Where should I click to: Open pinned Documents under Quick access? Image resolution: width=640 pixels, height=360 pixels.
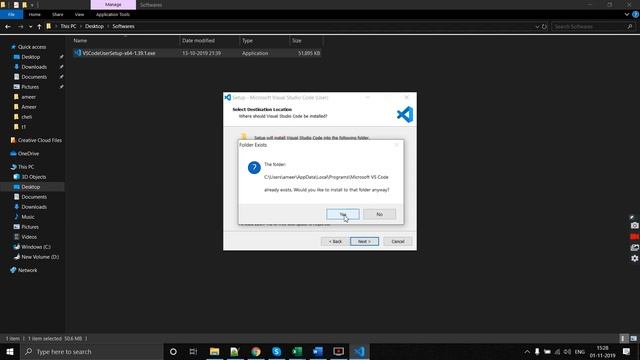34,77
